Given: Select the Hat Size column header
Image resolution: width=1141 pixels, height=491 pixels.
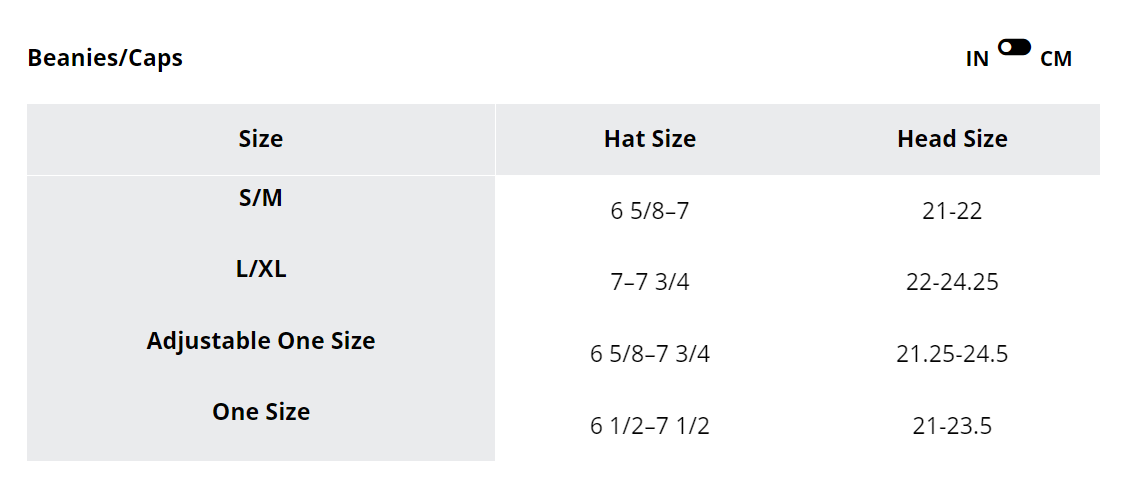Looking at the screenshot, I should pos(650,139).
